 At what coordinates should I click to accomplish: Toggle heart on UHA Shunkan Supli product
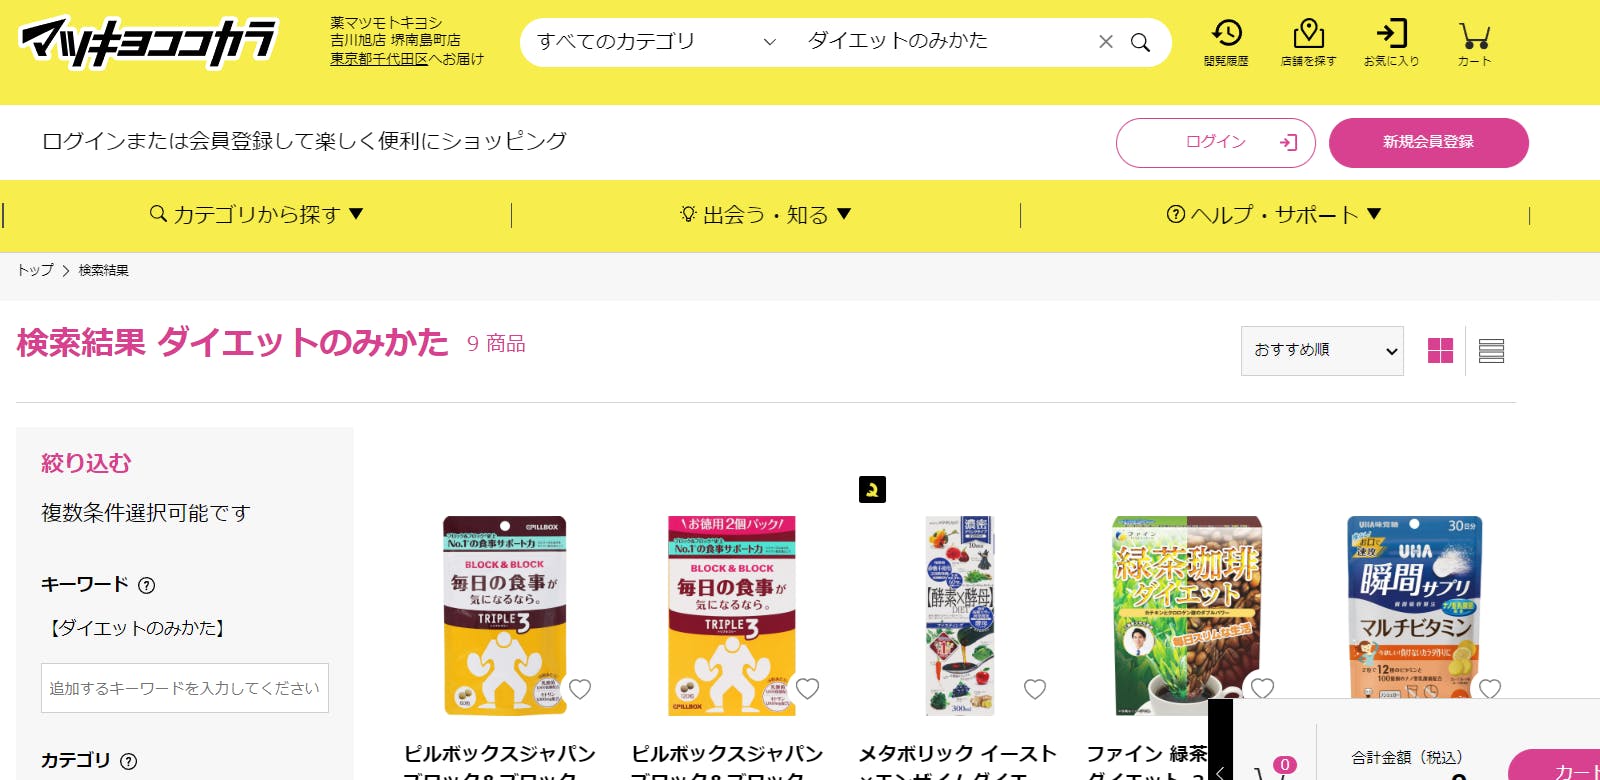coord(1490,689)
